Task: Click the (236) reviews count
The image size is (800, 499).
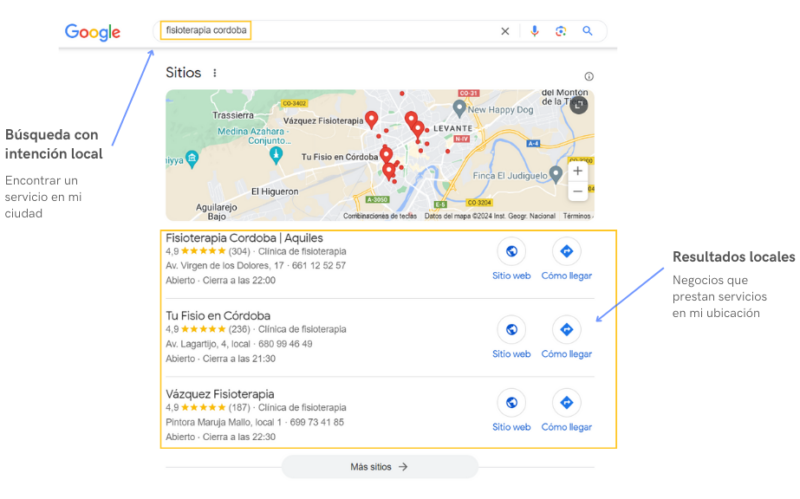Action: (239, 330)
